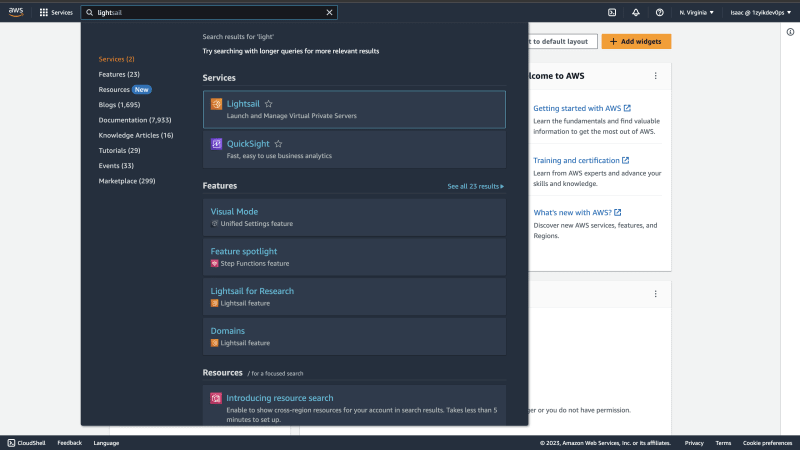Image resolution: width=800 pixels, height=450 pixels.
Task: Click See all 23 results link
Action: (x=476, y=186)
